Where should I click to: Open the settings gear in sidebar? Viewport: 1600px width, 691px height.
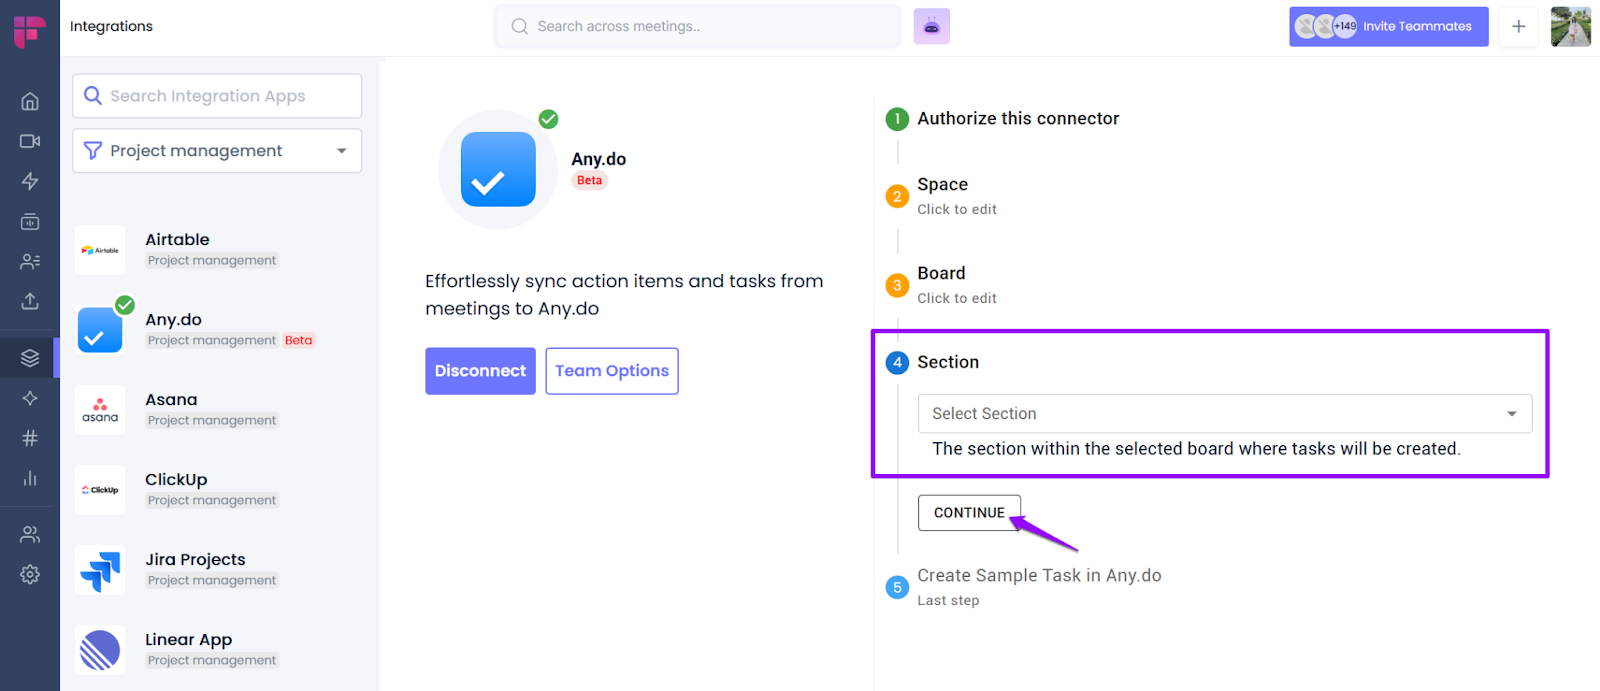click(30, 574)
